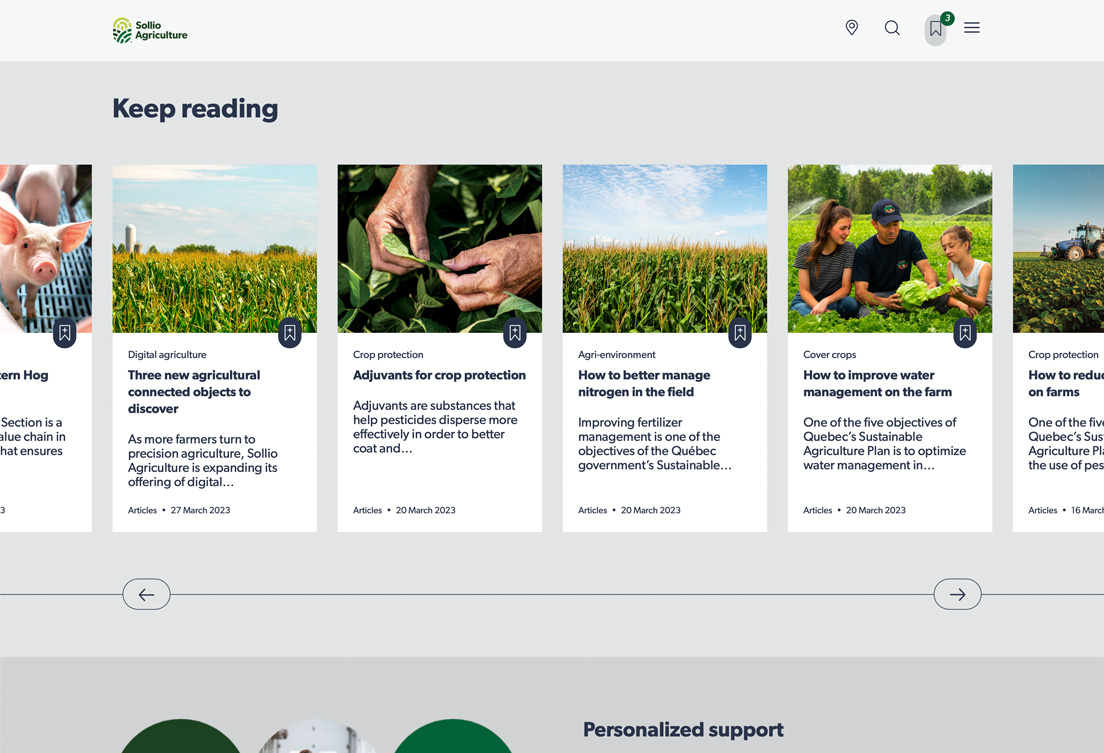
Task: Open saved bookmarks with badge 3
Action: coord(936,29)
